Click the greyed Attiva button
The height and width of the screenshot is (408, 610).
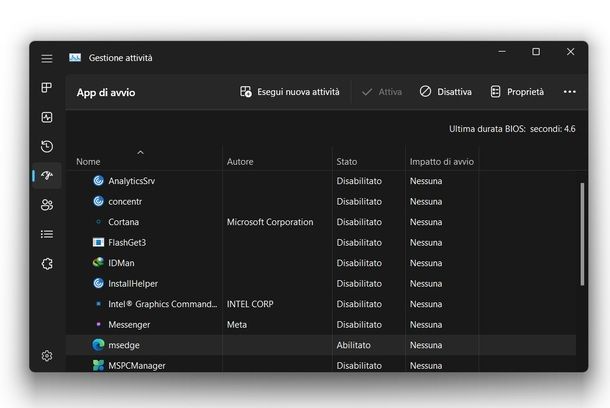pyautogui.click(x=382, y=92)
